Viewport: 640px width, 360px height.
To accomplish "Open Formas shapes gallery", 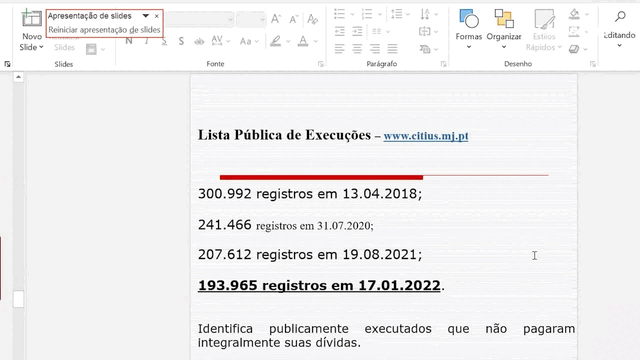I will [x=469, y=29].
